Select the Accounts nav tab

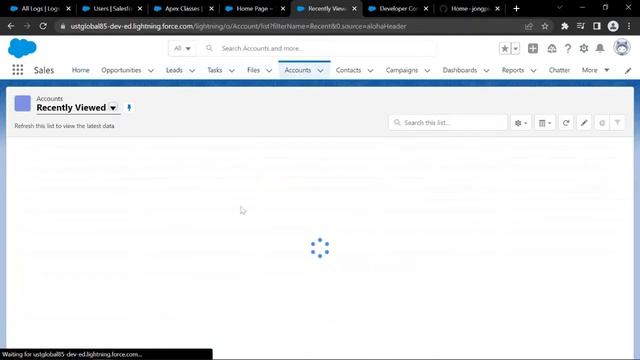[x=298, y=70]
